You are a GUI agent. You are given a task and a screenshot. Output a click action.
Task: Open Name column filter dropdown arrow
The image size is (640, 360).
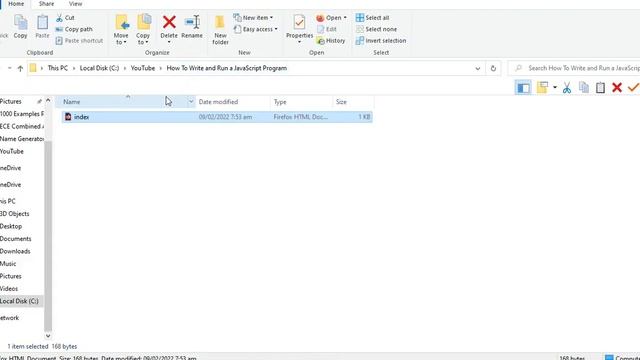191,102
